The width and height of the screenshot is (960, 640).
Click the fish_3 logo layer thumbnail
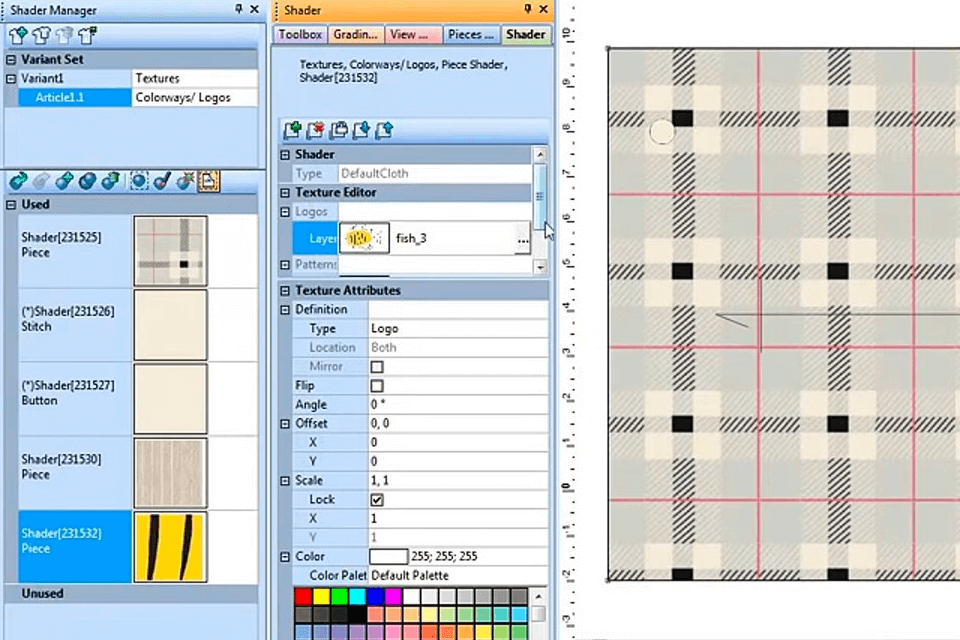coord(364,239)
